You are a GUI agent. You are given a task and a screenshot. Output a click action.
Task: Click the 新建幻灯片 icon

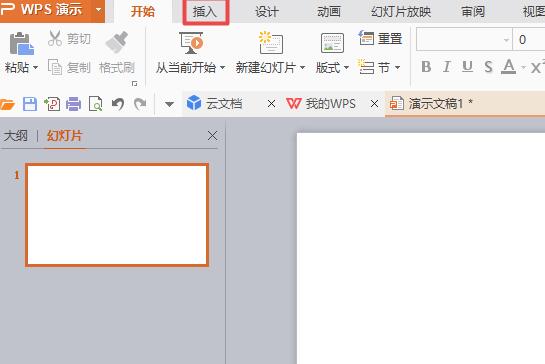[x=270, y=42]
